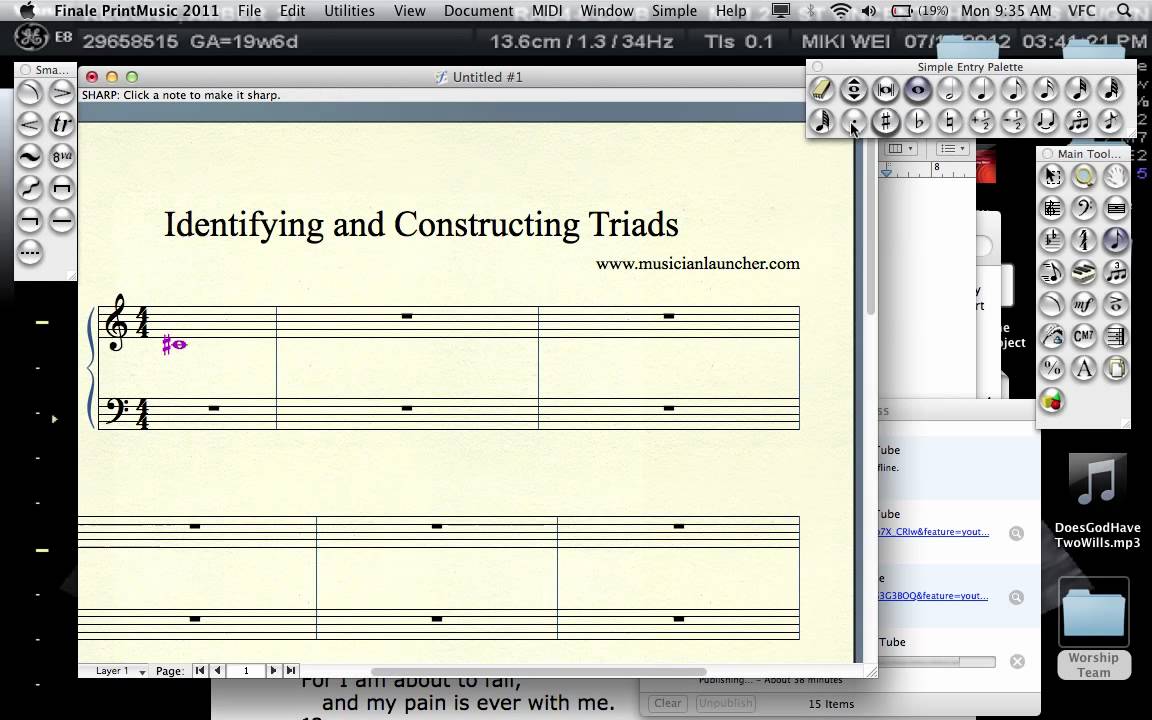
Task: Select the Tuplet tool in Main Tool palette
Action: [1115, 273]
